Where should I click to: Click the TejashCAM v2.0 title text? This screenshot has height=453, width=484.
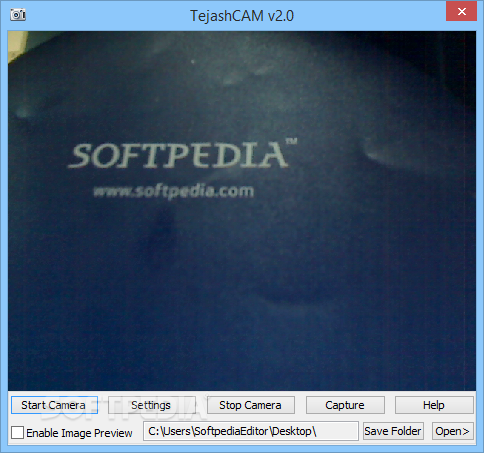click(242, 16)
